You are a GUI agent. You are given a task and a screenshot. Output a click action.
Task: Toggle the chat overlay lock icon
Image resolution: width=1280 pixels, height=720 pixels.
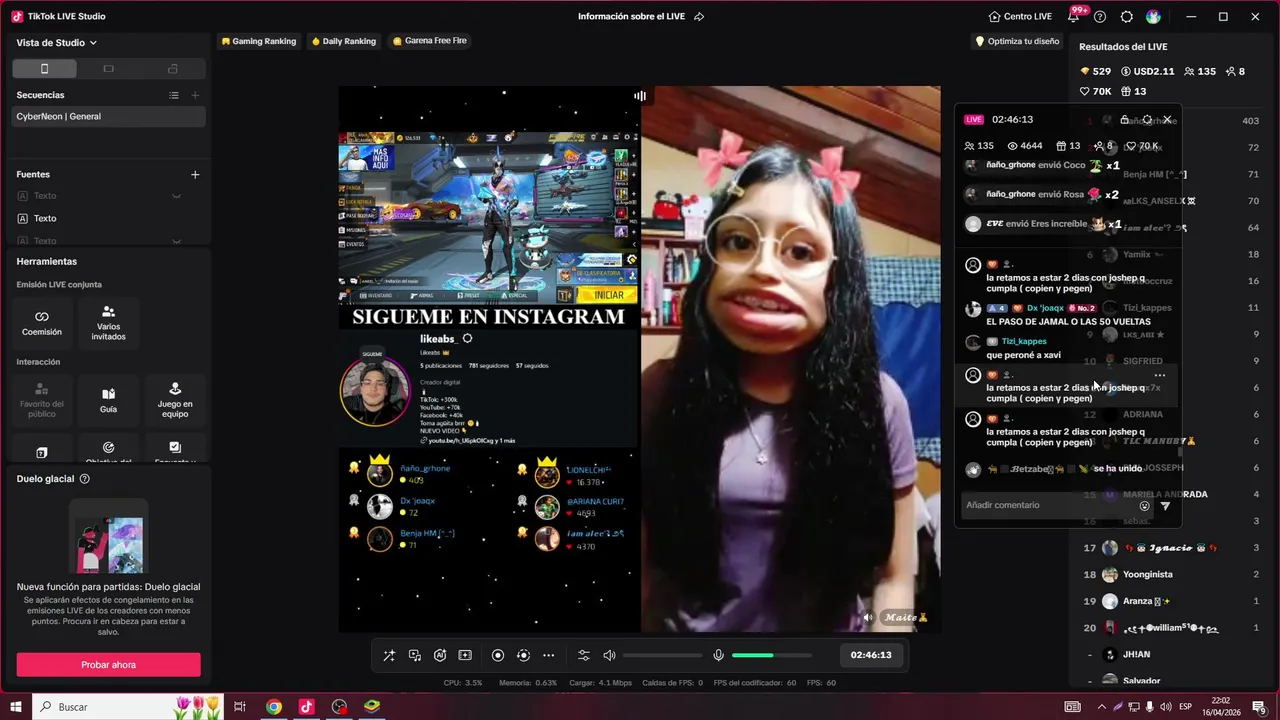tap(1124, 119)
